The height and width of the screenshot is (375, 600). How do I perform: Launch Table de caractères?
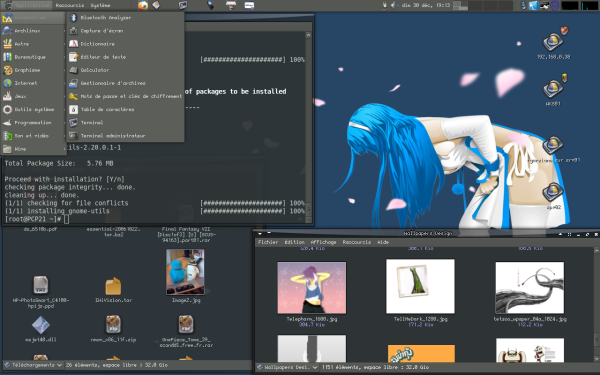pos(125,109)
